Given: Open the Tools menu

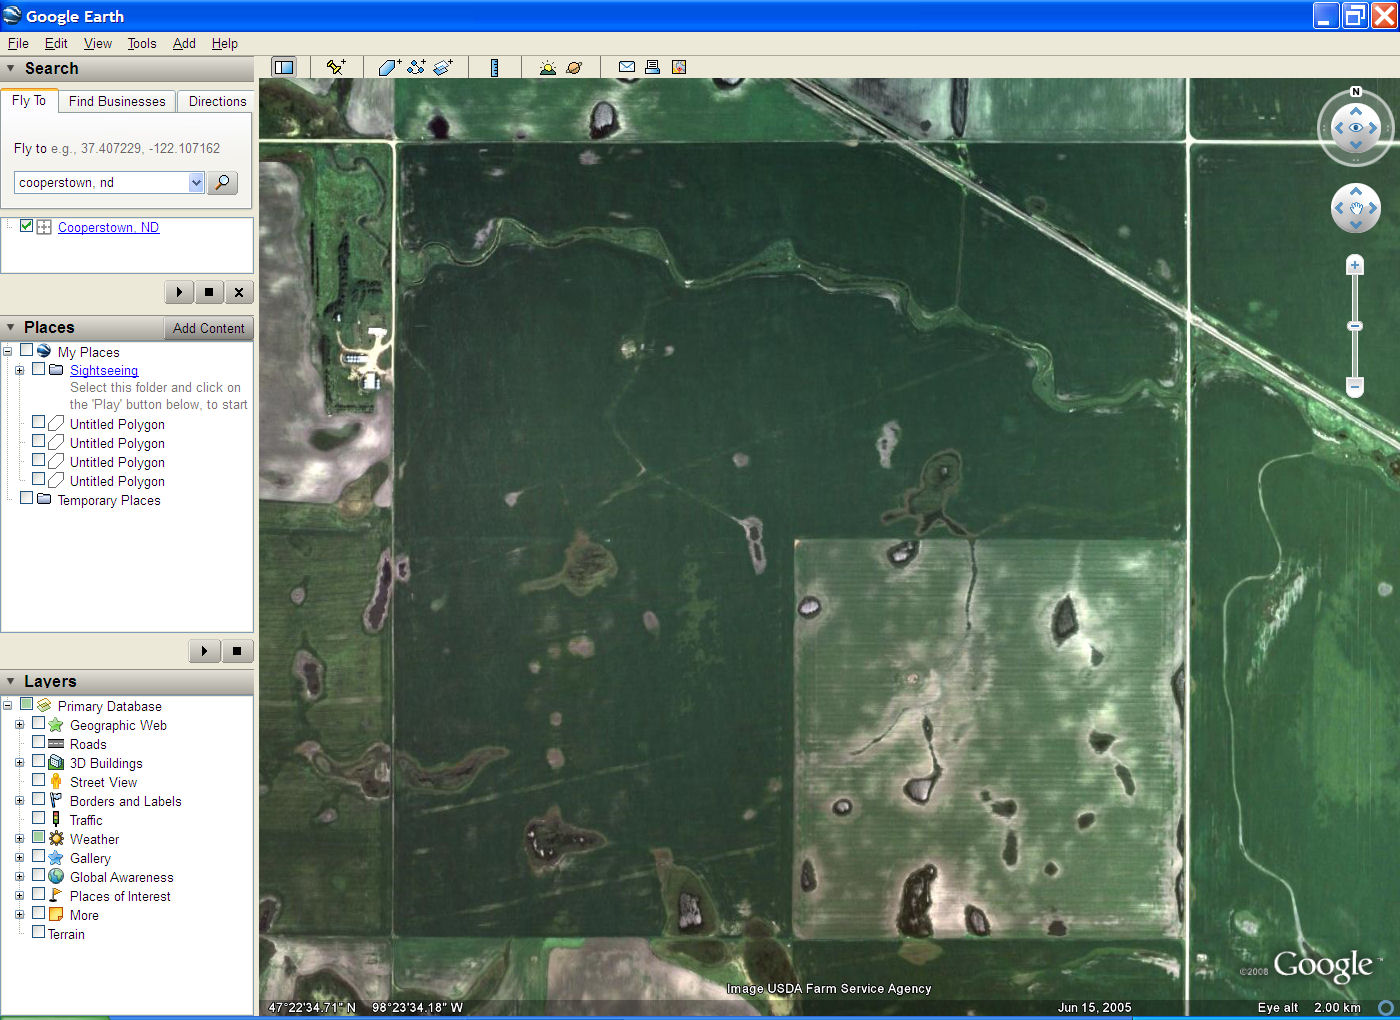Looking at the screenshot, I should 142,43.
